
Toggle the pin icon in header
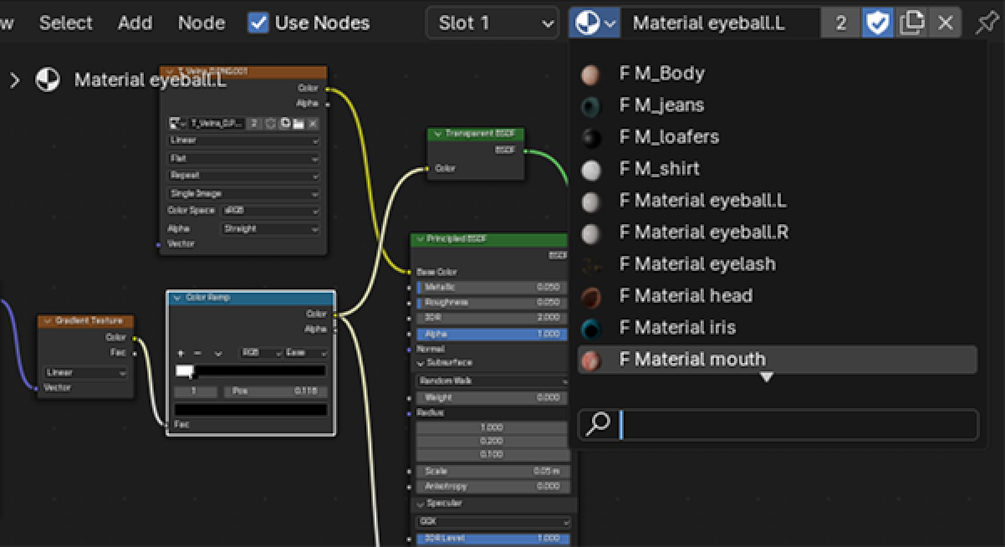986,23
